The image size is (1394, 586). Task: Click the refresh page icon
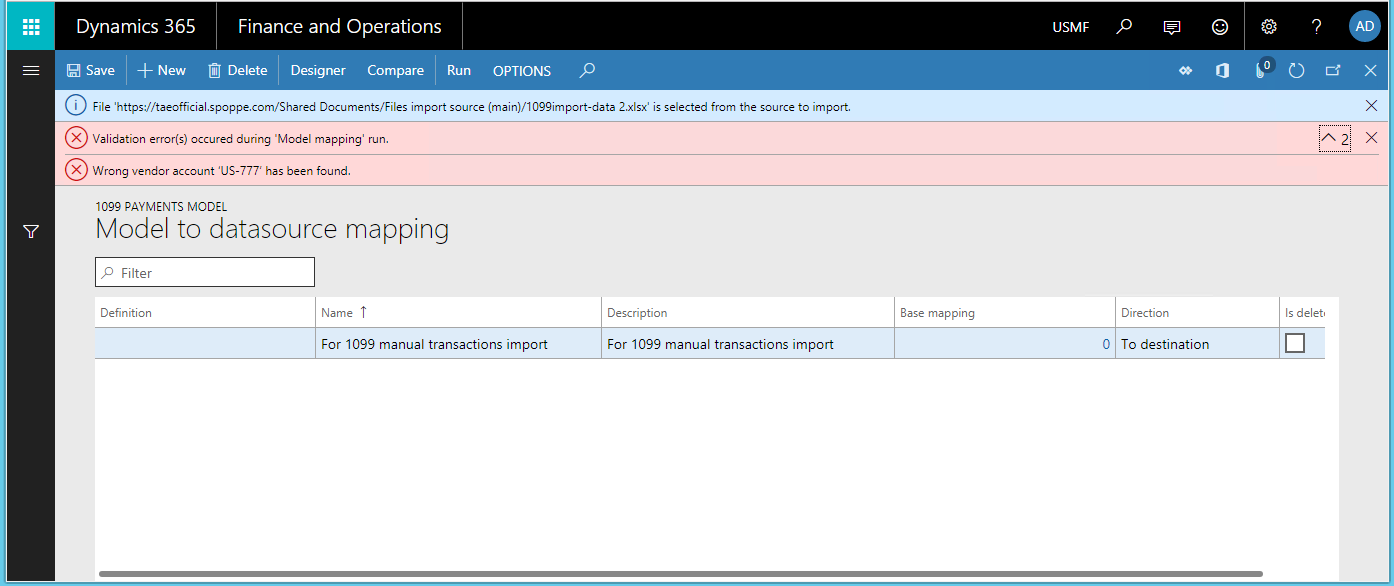click(x=1297, y=71)
